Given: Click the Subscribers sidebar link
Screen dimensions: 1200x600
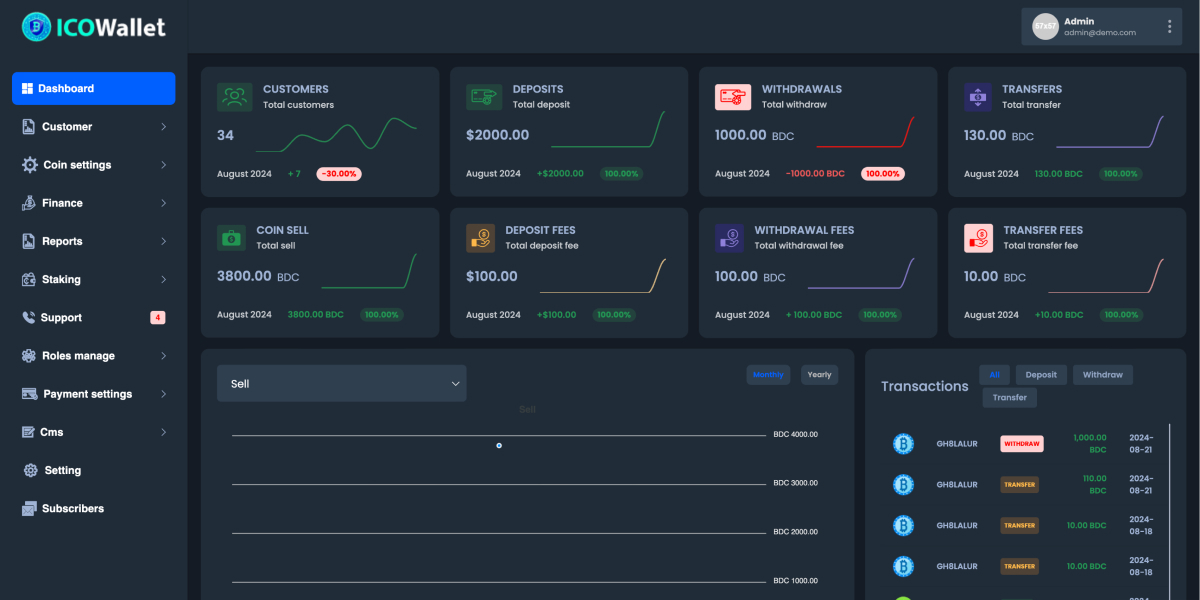Looking at the screenshot, I should point(75,508).
